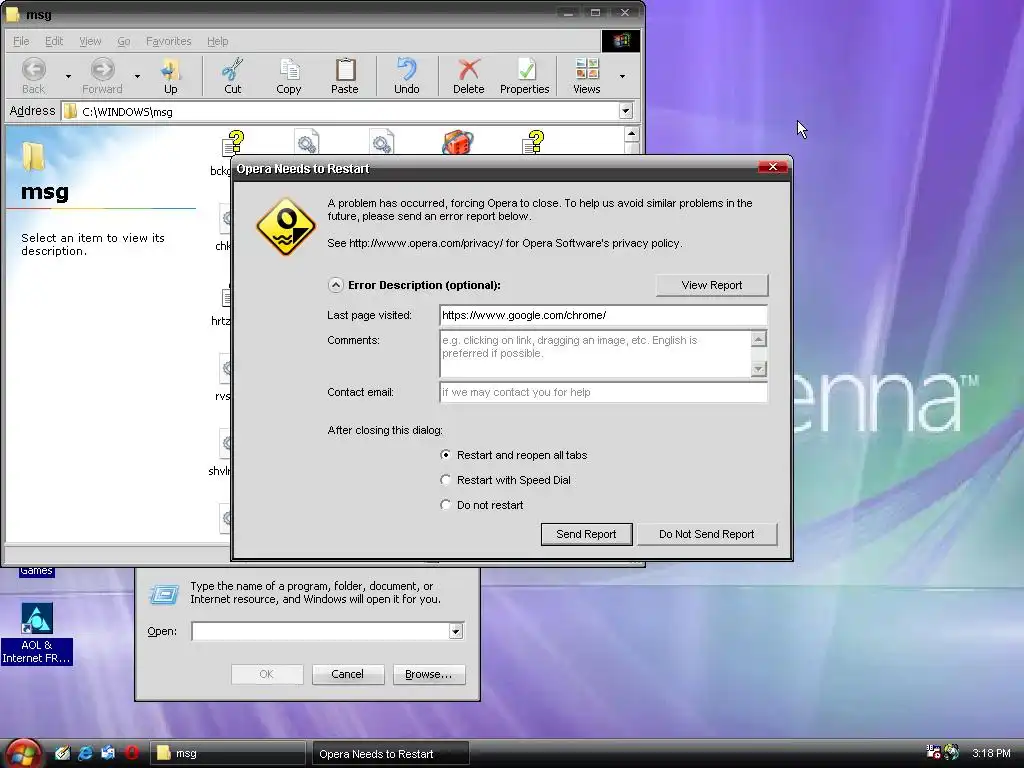
Task: Click the msg taskbar button
Action: pos(228,754)
